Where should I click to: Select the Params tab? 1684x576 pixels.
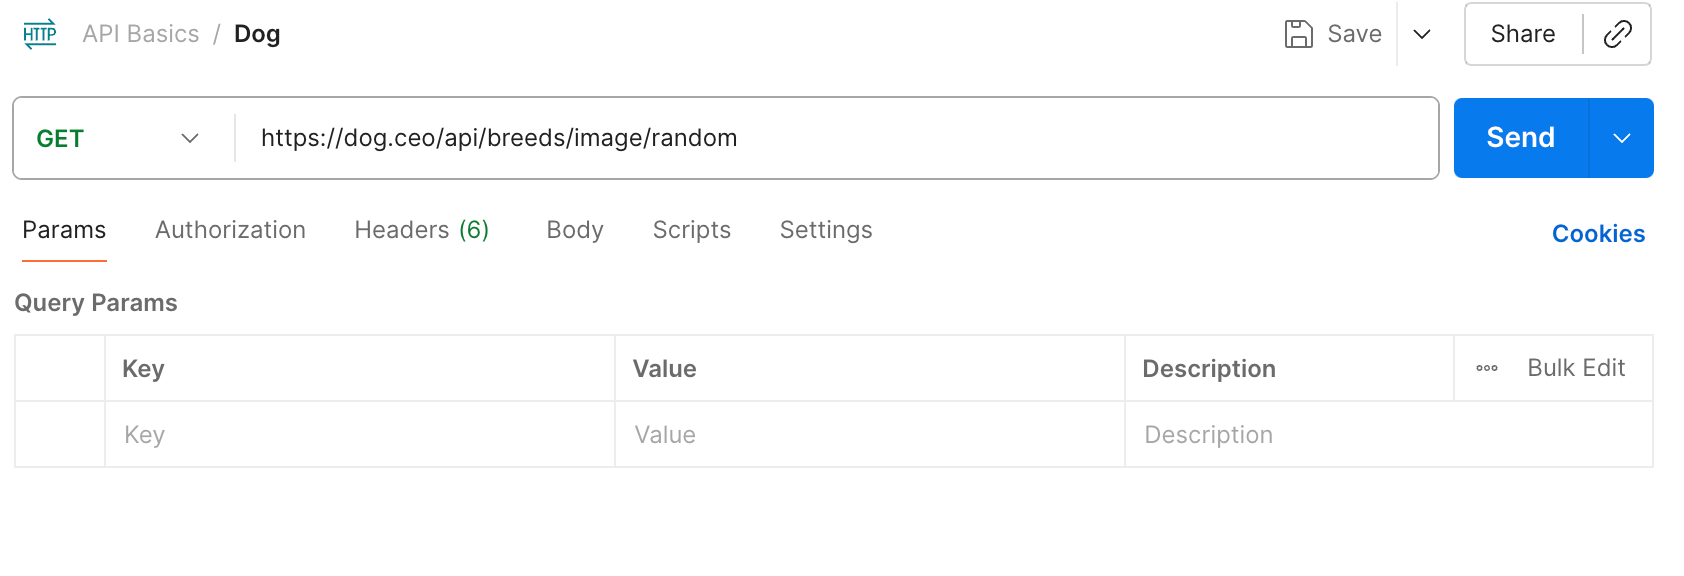click(64, 230)
